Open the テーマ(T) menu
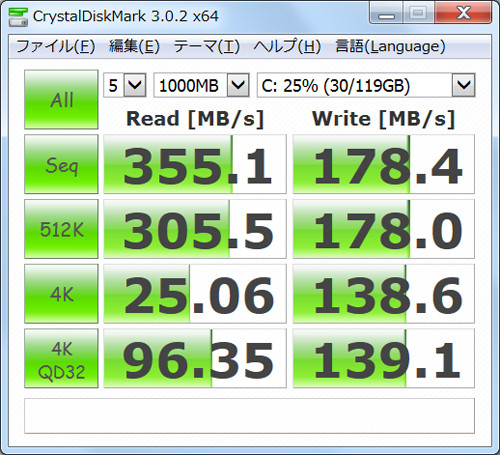 (207, 46)
